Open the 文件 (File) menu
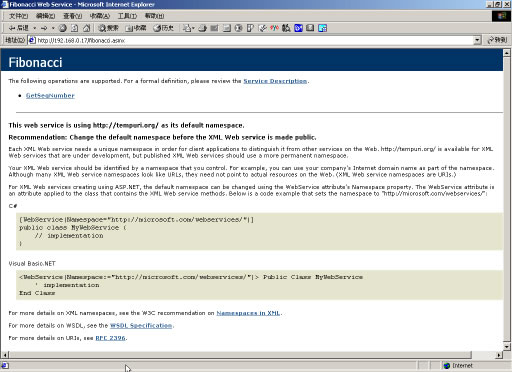 [18, 16]
